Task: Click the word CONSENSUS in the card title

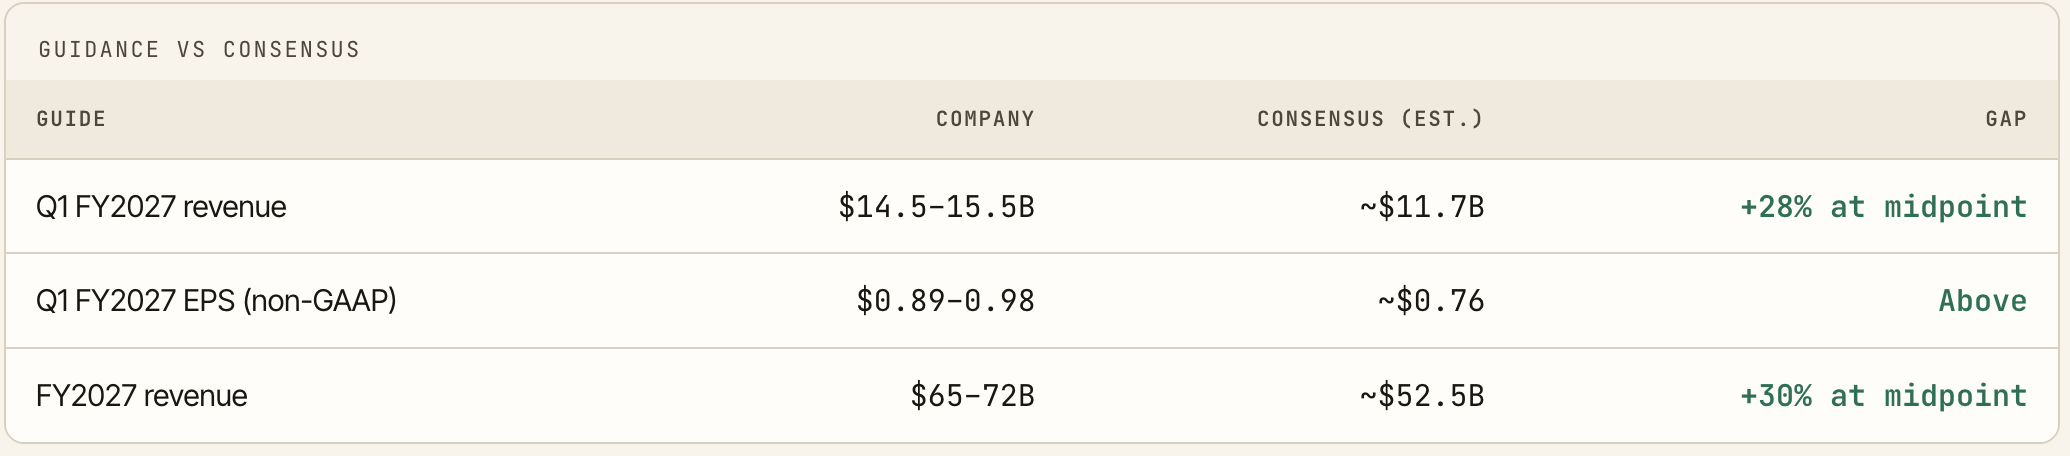Action: tap(291, 50)
